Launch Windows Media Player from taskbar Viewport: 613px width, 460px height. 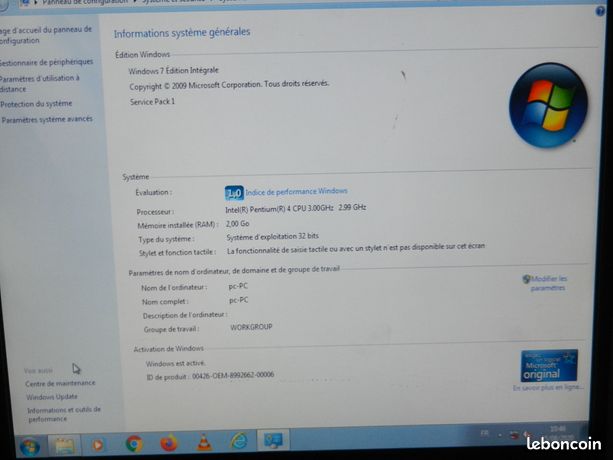pyautogui.click(x=98, y=445)
